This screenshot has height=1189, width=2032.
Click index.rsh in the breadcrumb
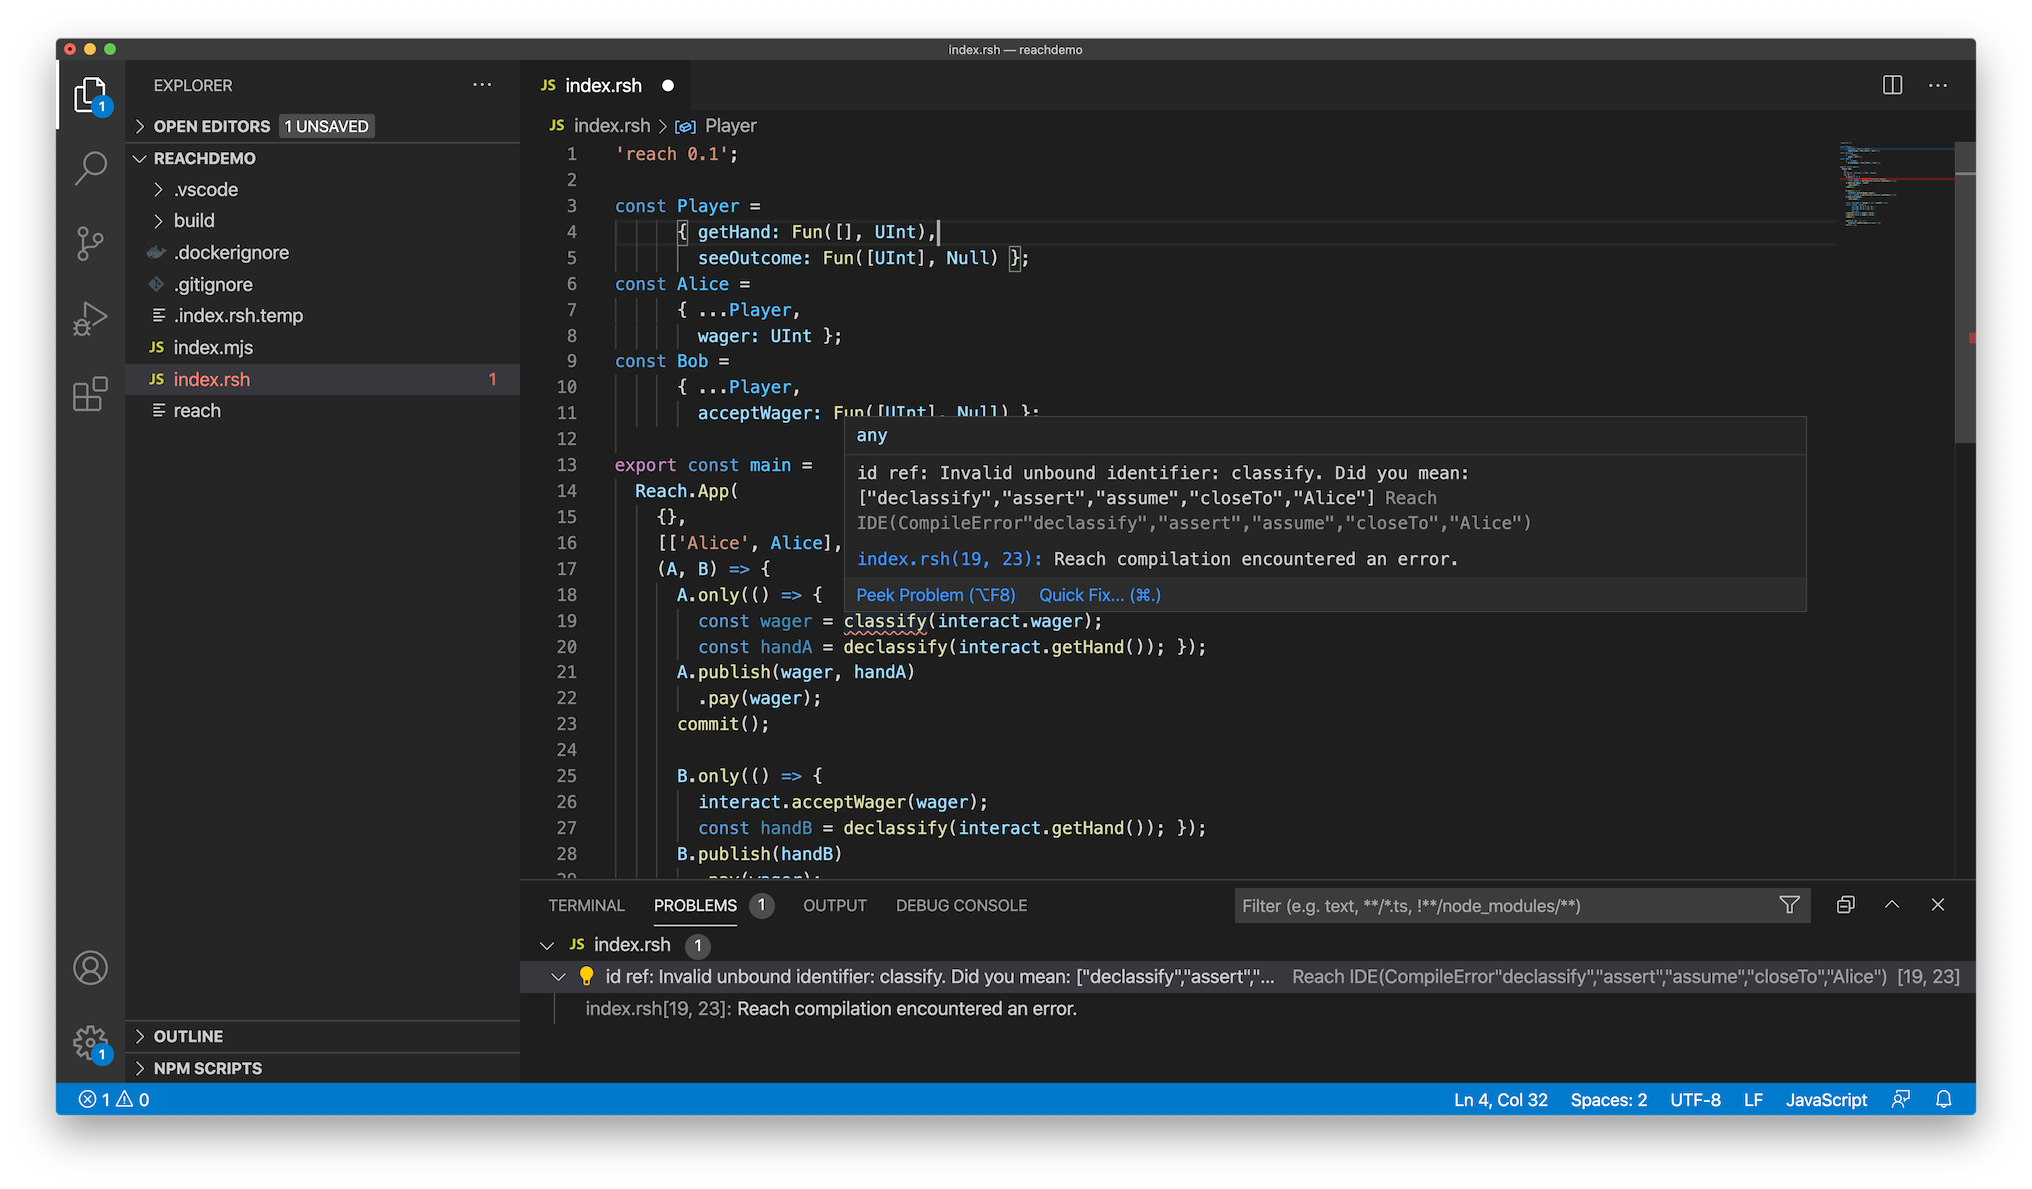tap(611, 126)
